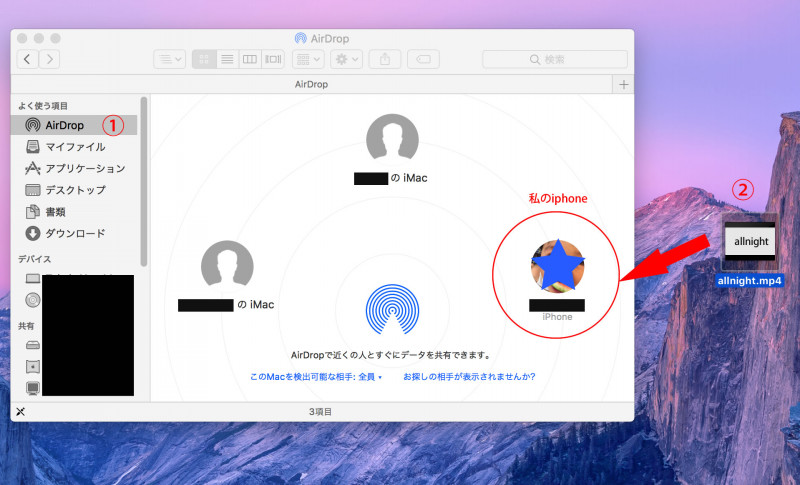Open the path dropdown left of view buttons
This screenshot has width=800, height=485.
pos(169,59)
